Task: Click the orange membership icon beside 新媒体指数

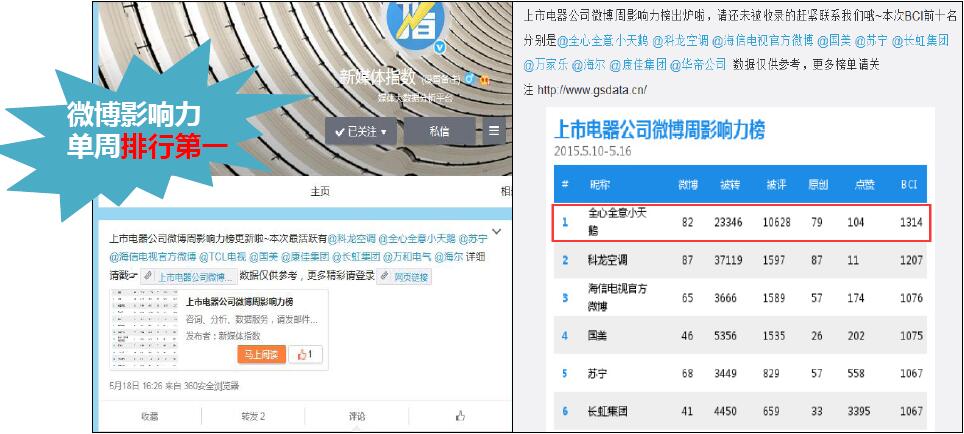Action: [x=484, y=79]
